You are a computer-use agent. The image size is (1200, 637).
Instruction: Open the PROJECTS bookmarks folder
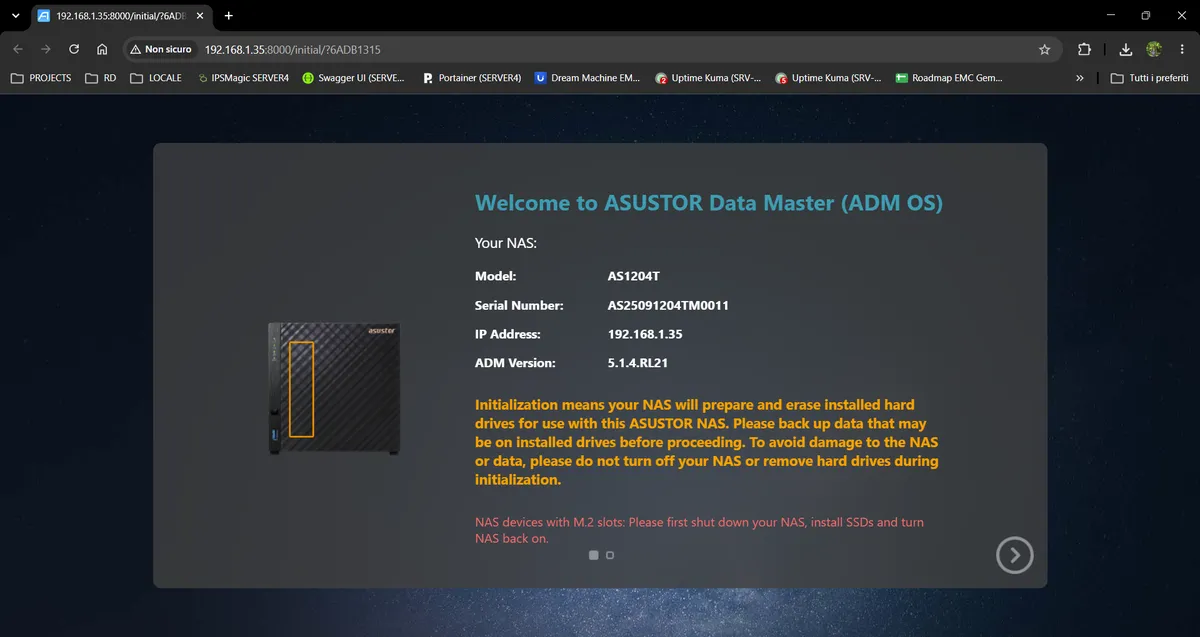coord(41,77)
